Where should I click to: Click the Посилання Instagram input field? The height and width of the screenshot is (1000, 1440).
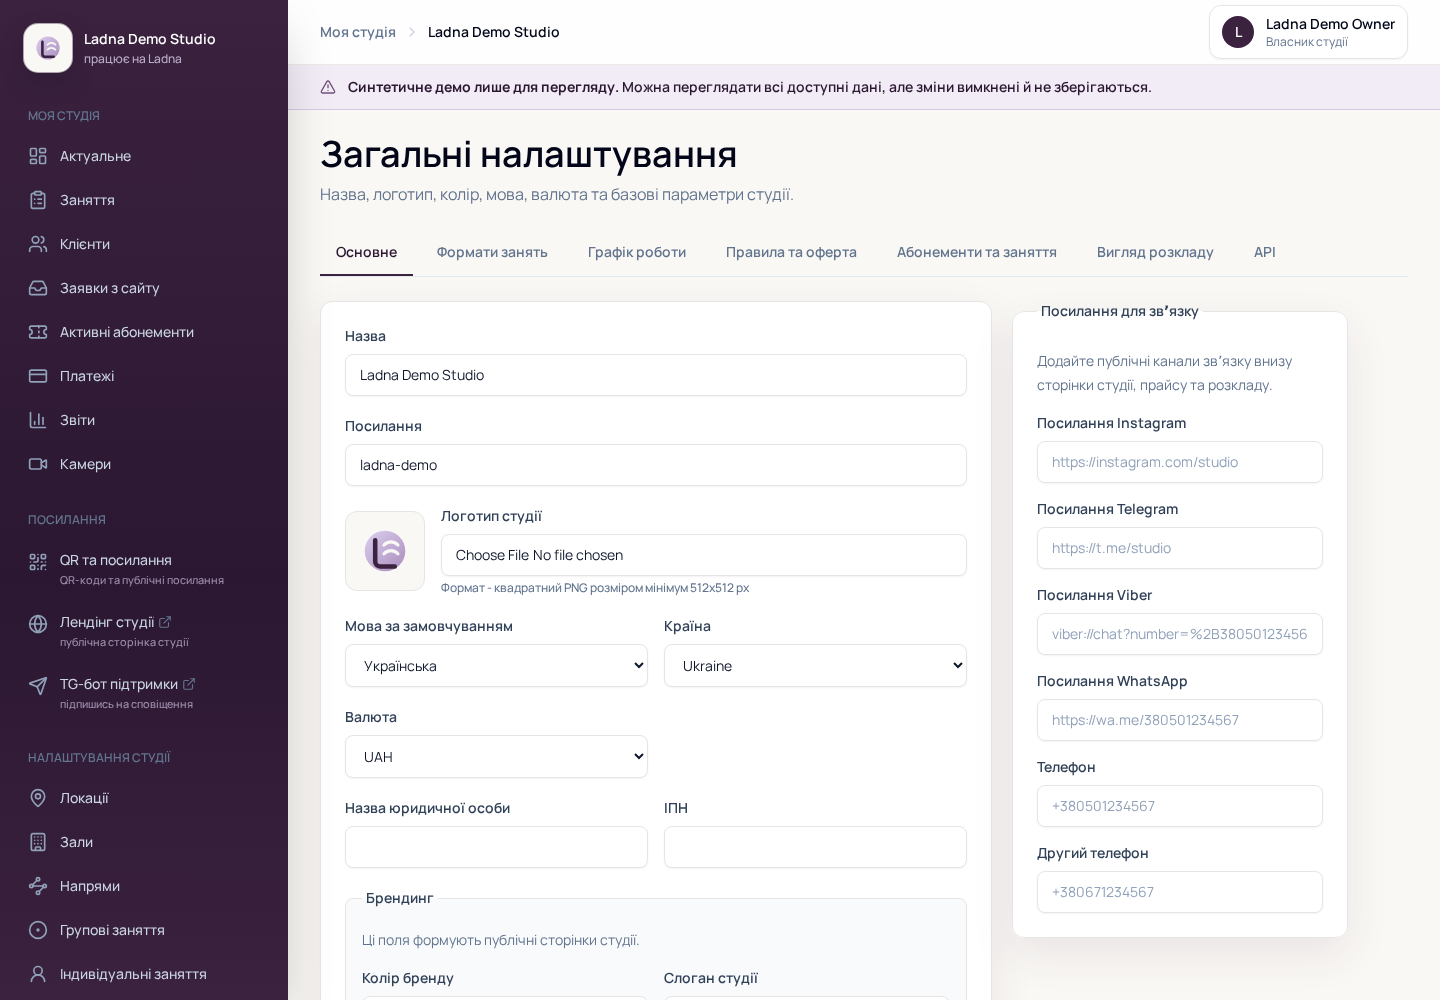point(1180,462)
